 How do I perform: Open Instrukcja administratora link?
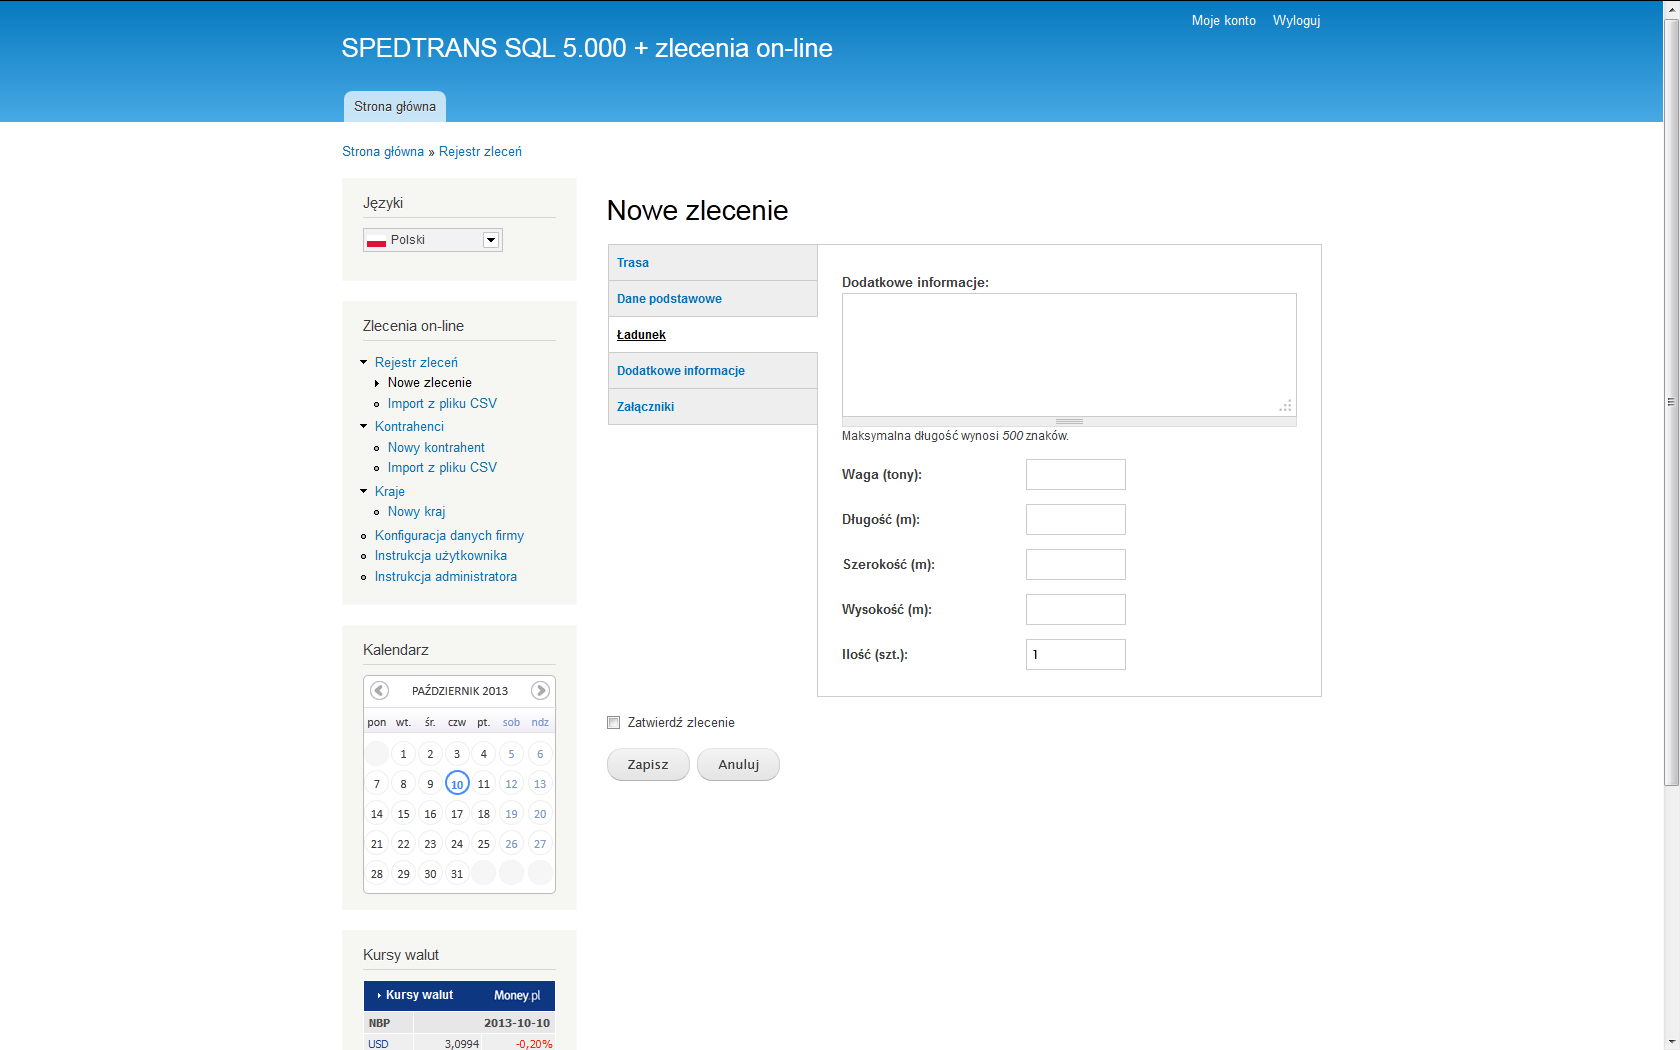[x=446, y=576]
